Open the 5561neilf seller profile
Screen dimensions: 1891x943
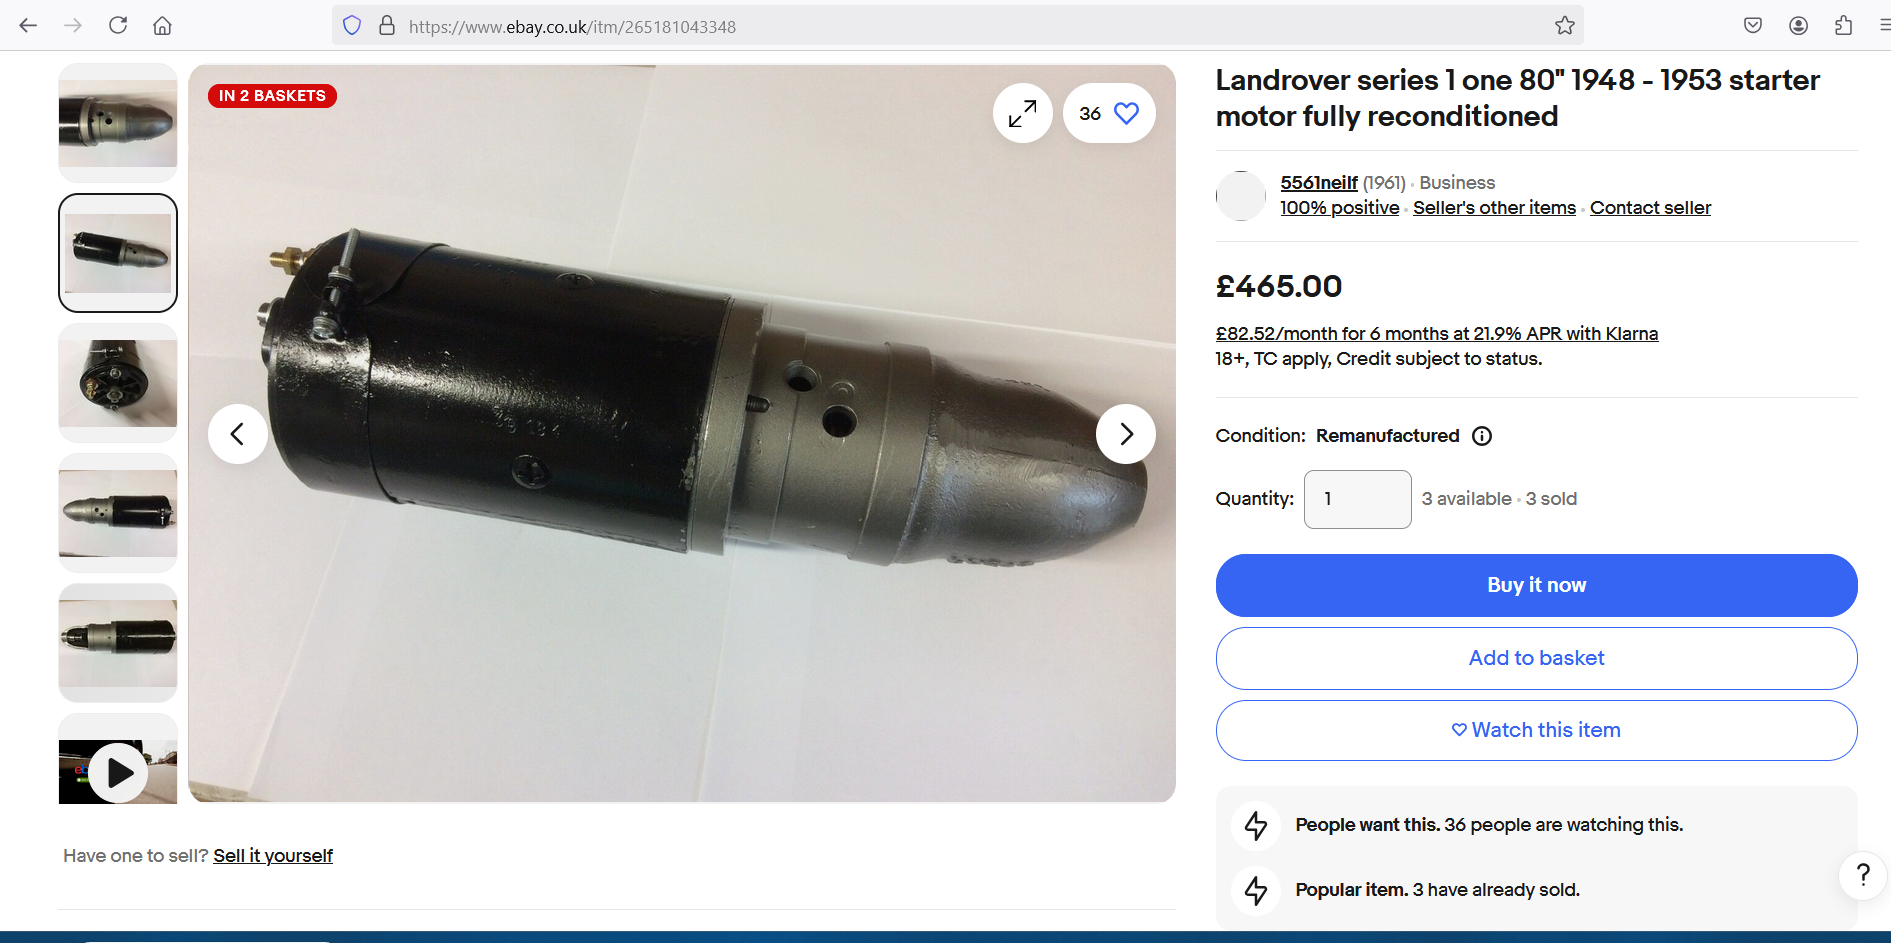1319,183
